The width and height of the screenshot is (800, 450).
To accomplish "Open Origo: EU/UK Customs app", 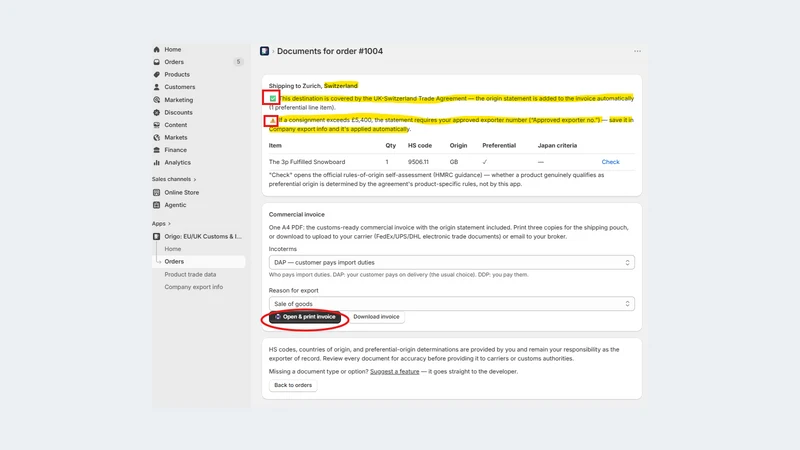I will pos(203,237).
